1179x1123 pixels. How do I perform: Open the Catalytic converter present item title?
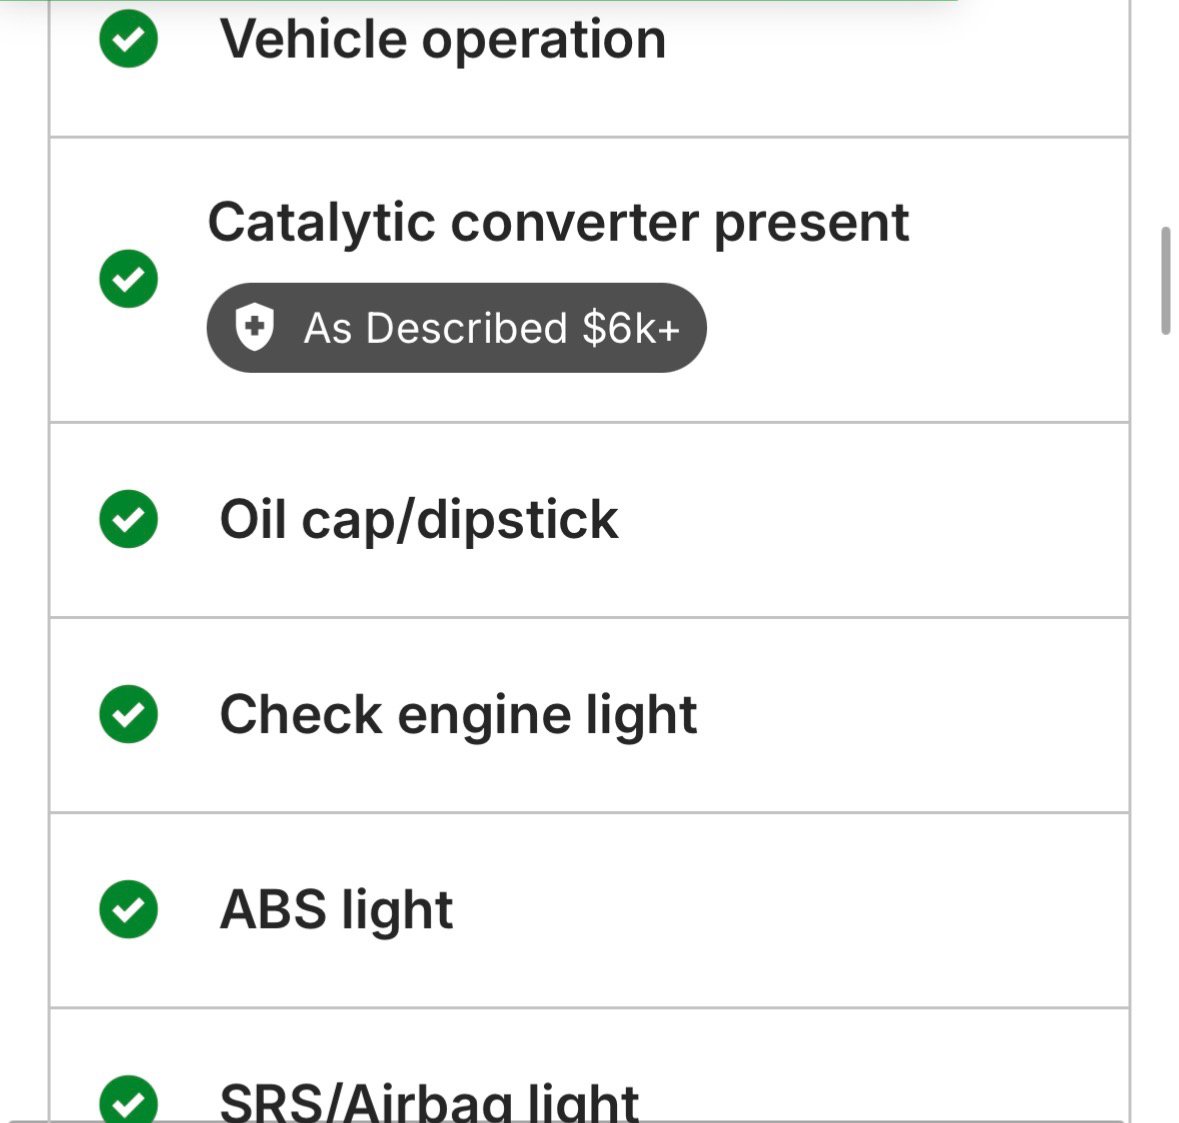point(558,222)
